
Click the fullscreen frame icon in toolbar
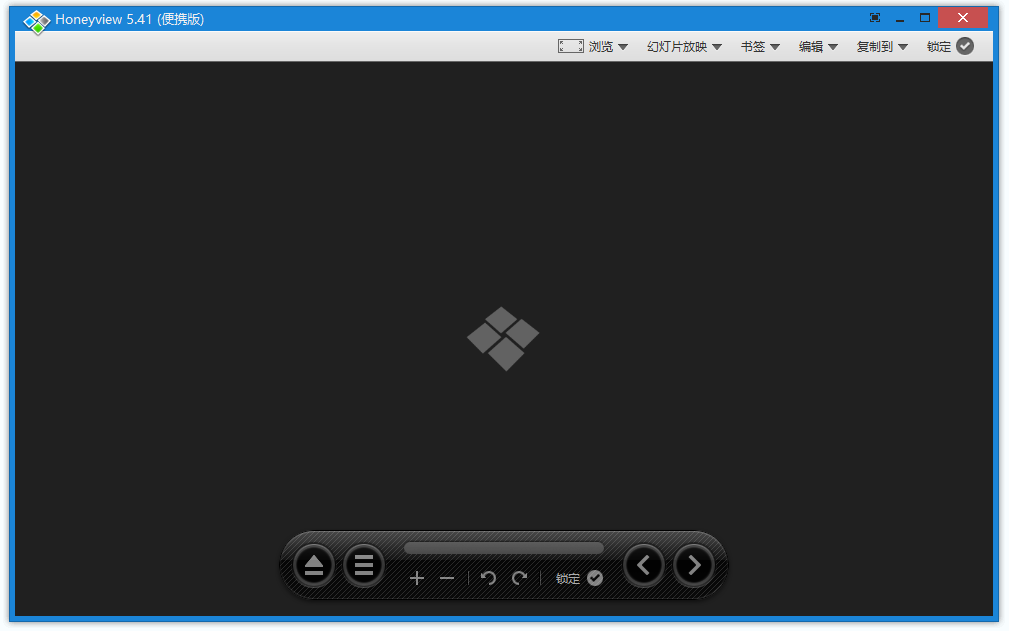[x=571, y=46]
